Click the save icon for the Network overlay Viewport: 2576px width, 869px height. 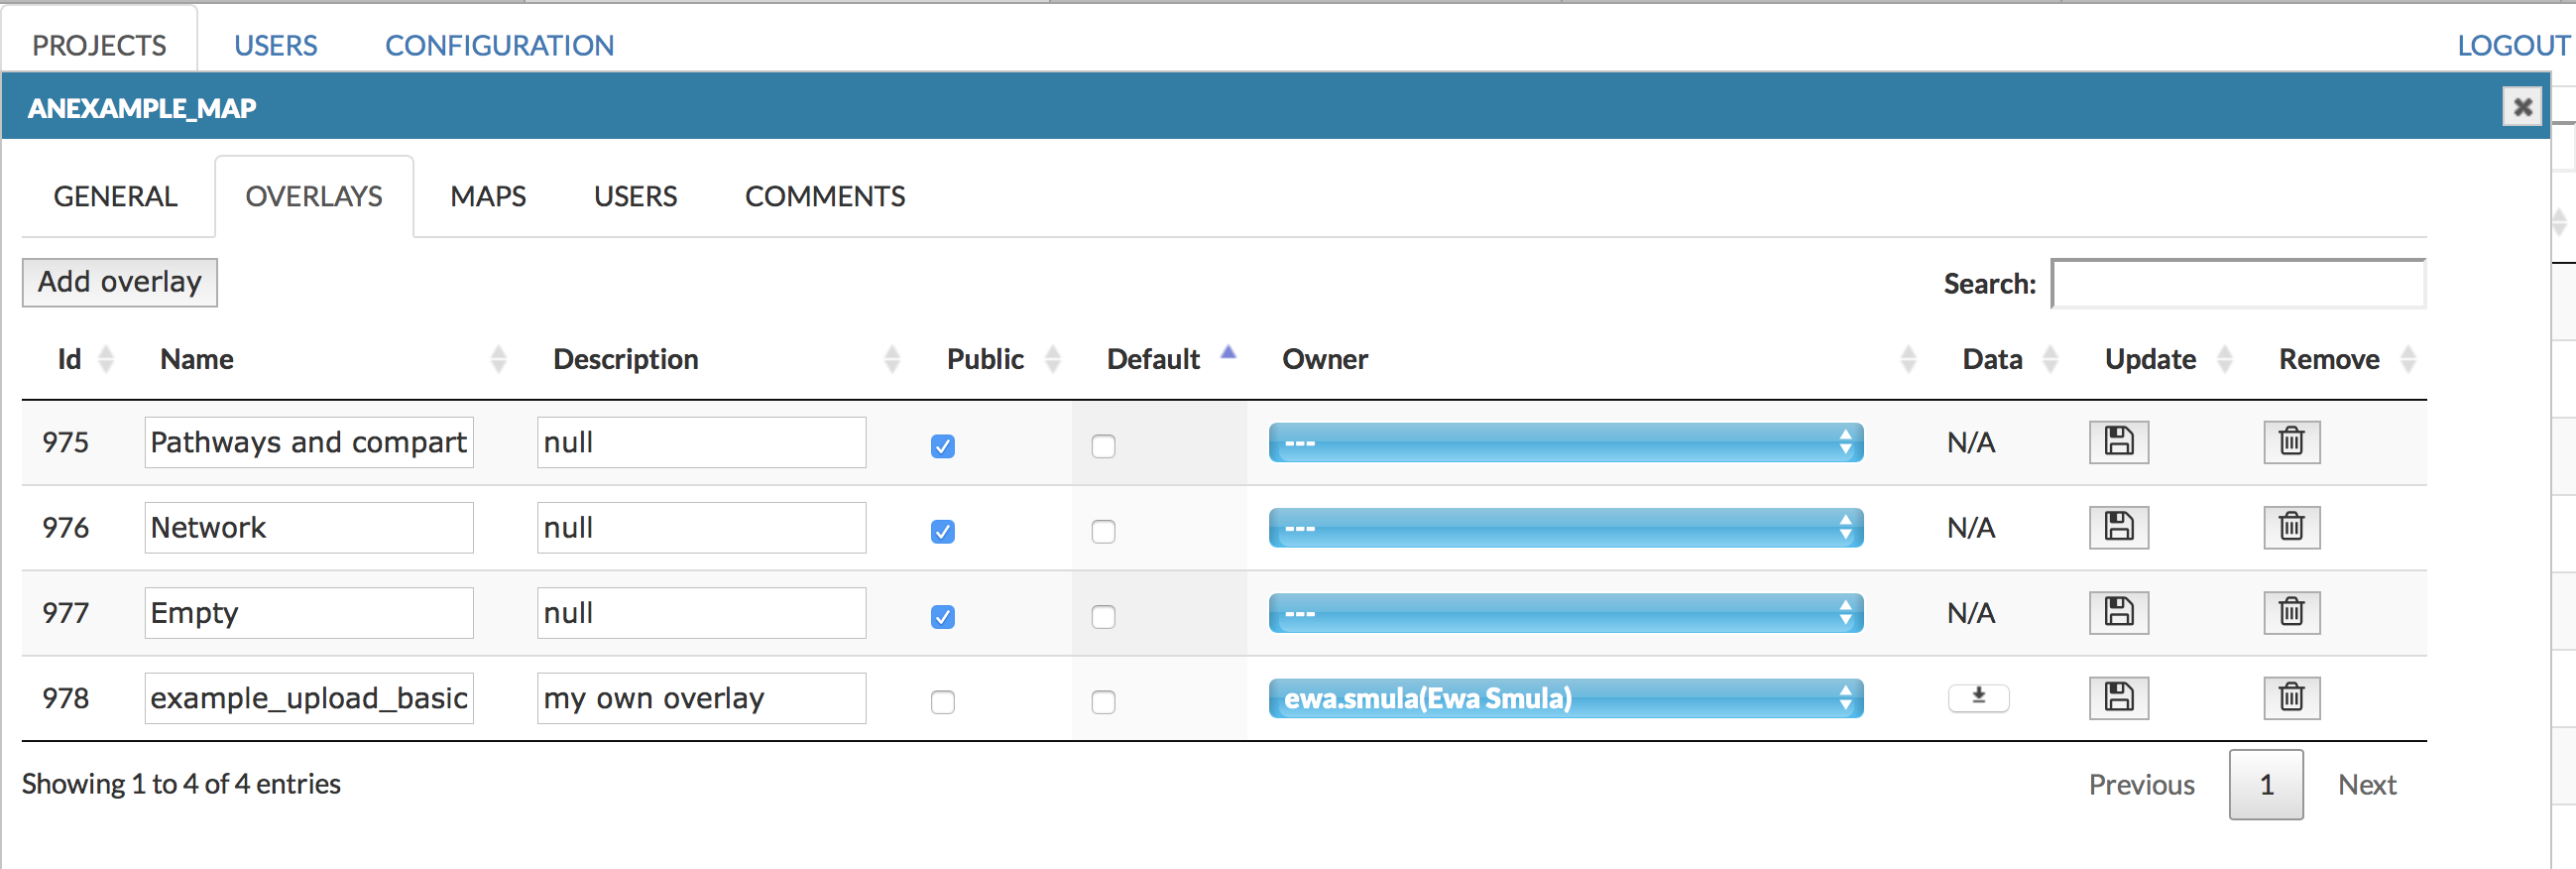click(x=2118, y=527)
